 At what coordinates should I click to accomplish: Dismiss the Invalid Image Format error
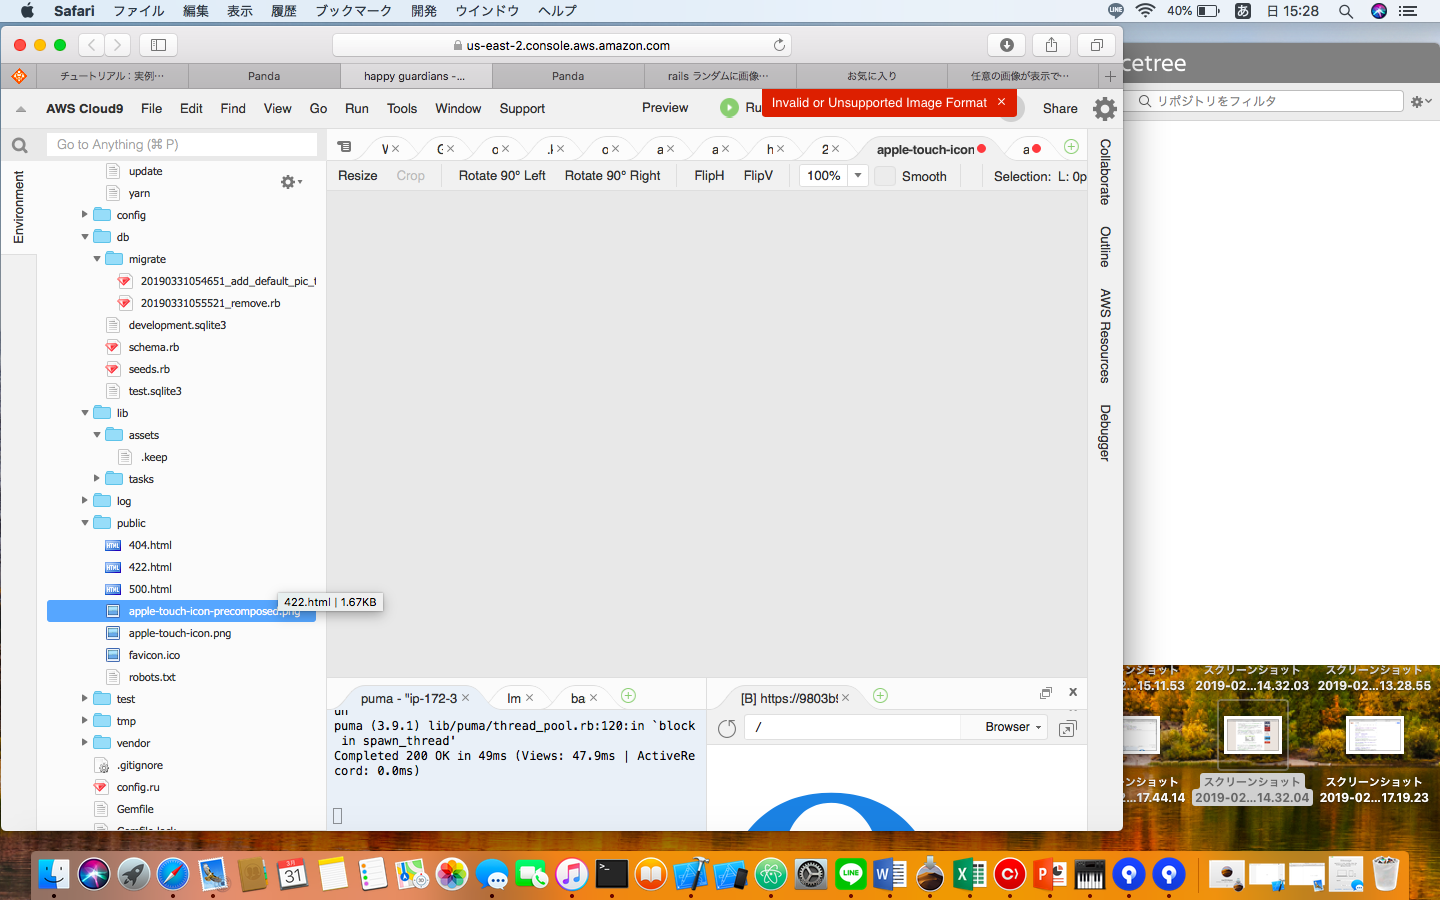pyautogui.click(x=1001, y=102)
